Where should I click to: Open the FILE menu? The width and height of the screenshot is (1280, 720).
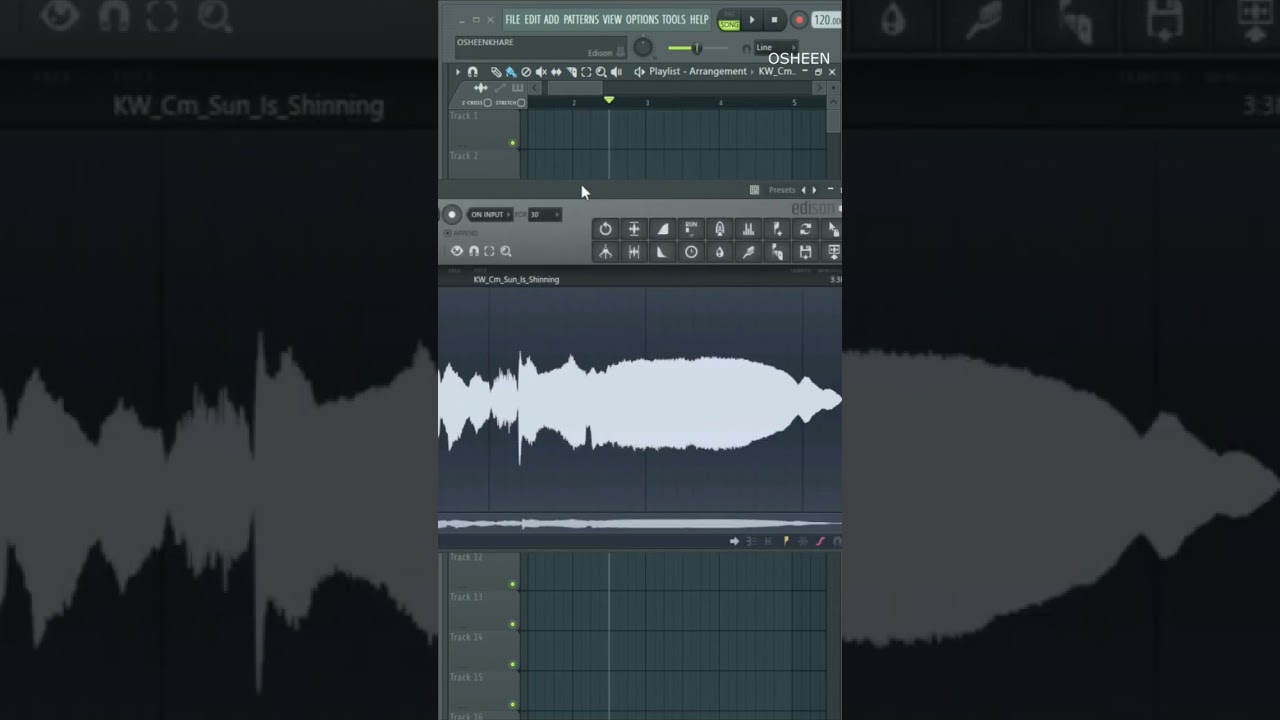tap(512, 19)
